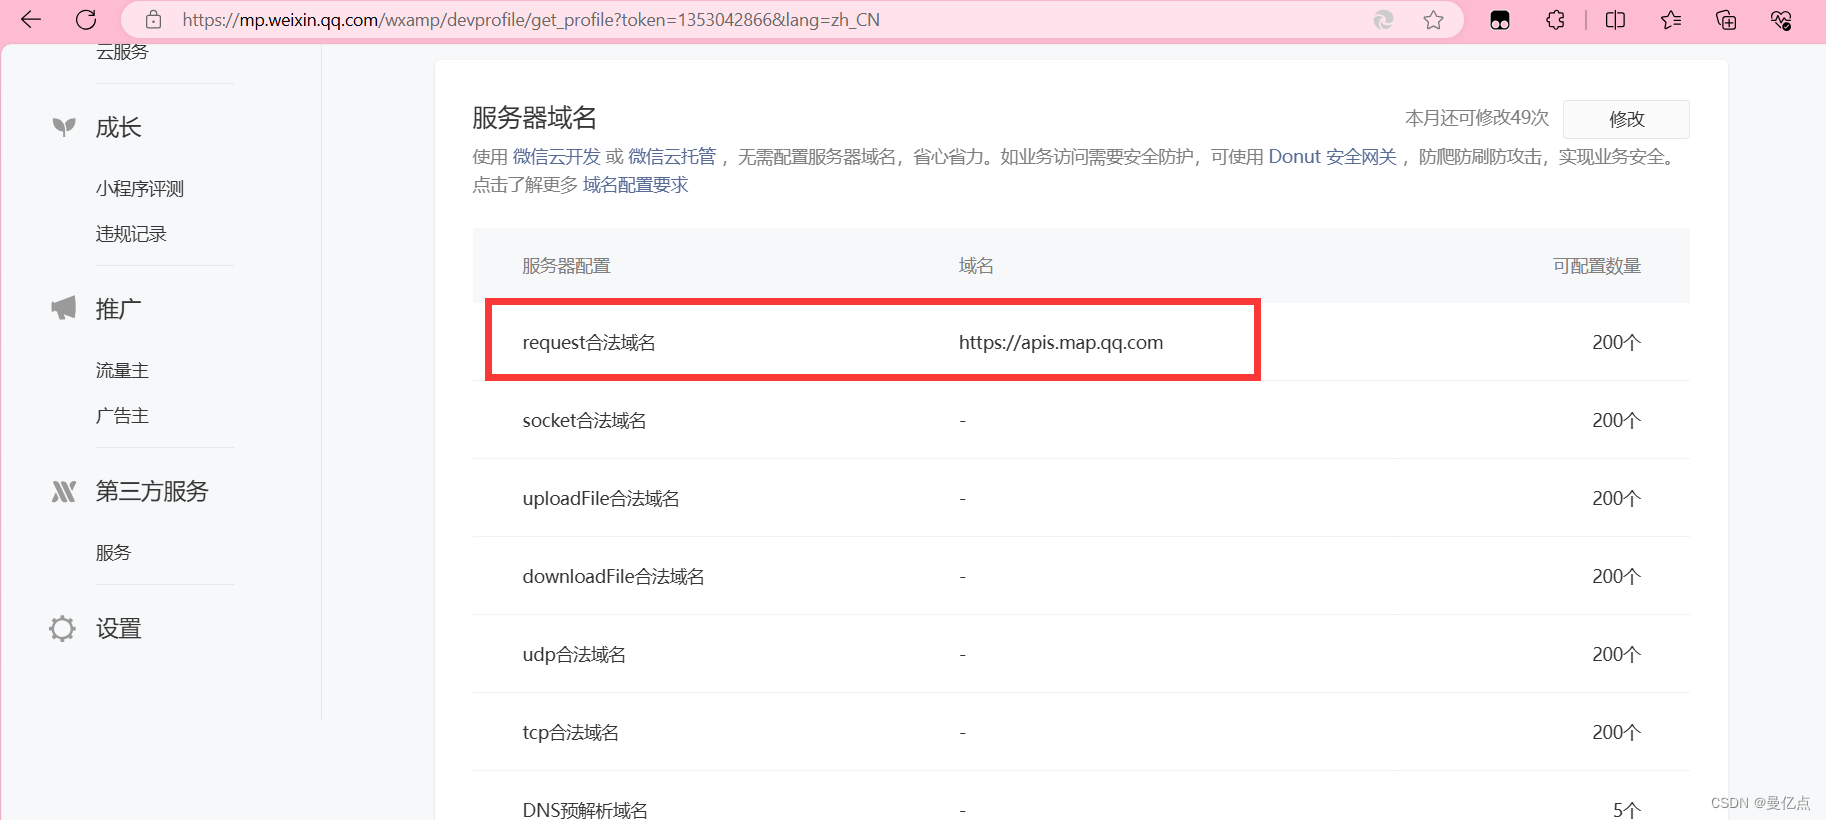
Task: Open 服务 under 第三方服务
Action: [x=113, y=553]
